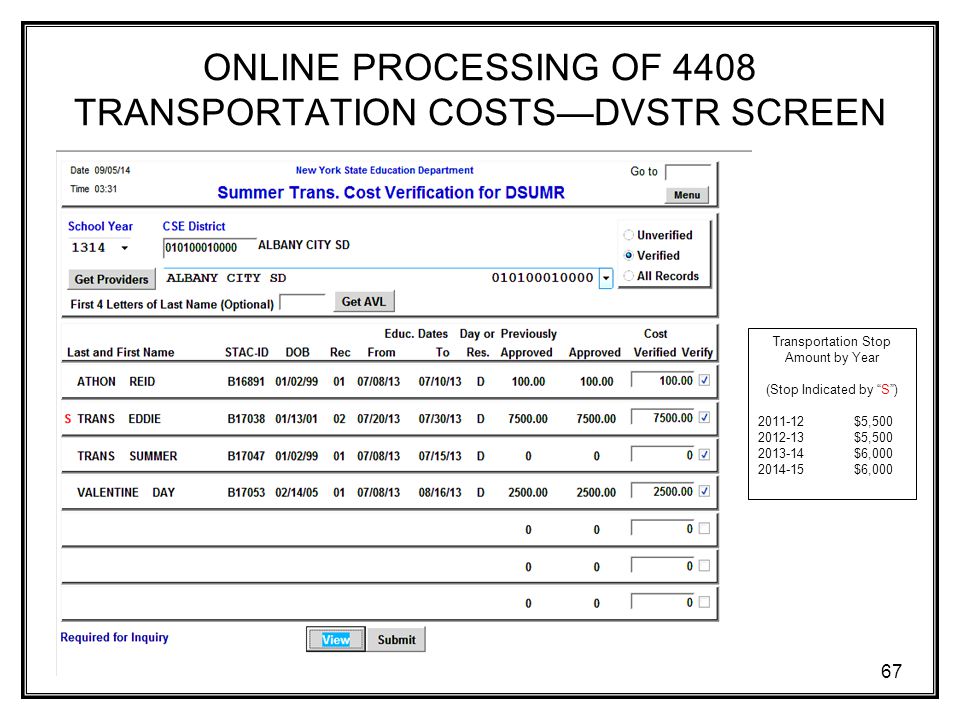Click the Get Providers button
Screen dimensions: 960x720
(111, 279)
